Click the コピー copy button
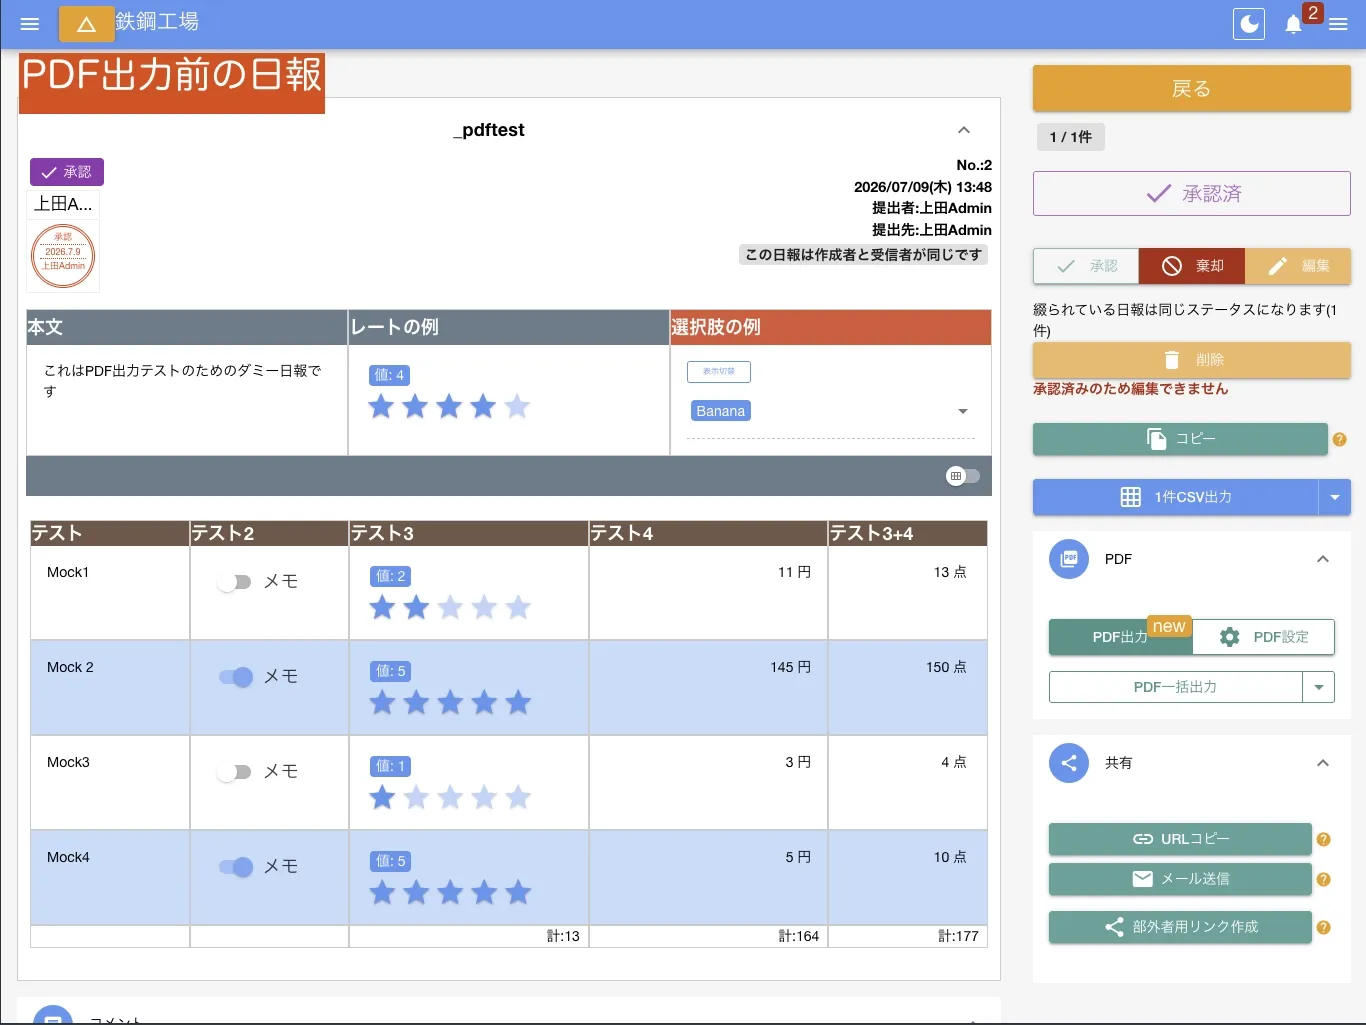Viewport: 1366px width, 1025px height. click(x=1180, y=439)
